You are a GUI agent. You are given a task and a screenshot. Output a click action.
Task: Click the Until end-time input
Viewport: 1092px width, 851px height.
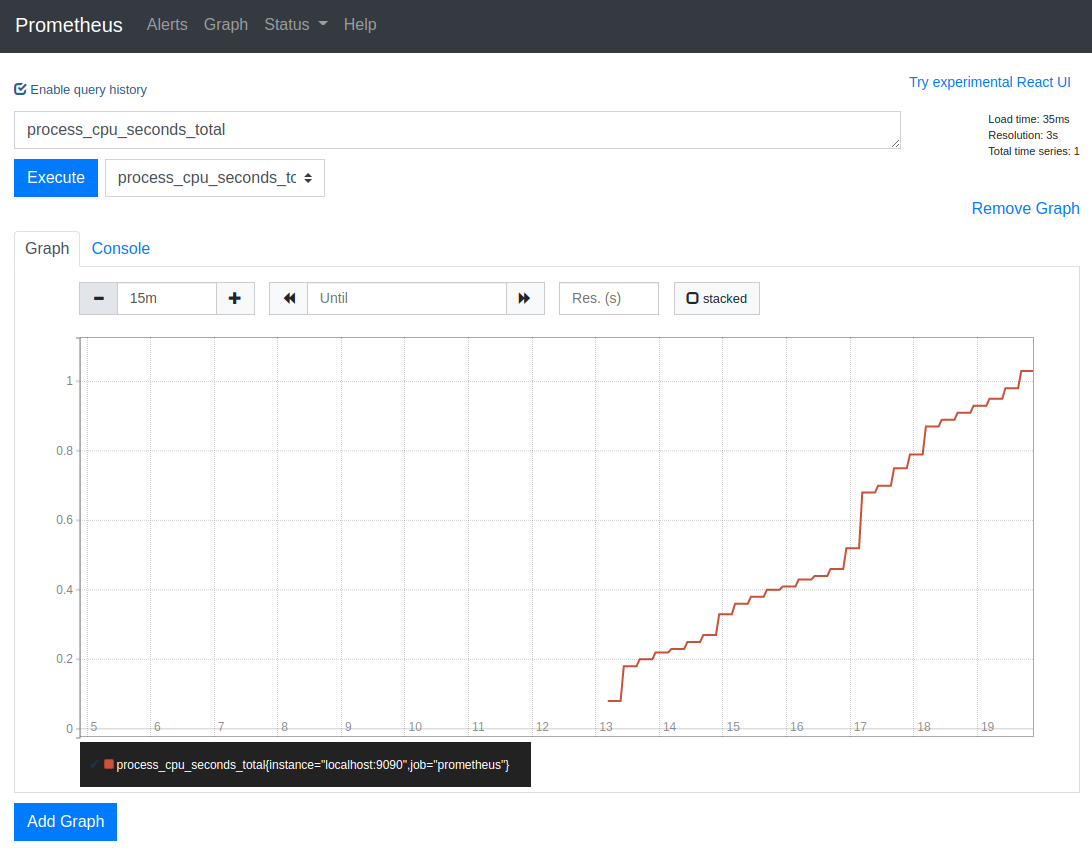click(x=407, y=298)
